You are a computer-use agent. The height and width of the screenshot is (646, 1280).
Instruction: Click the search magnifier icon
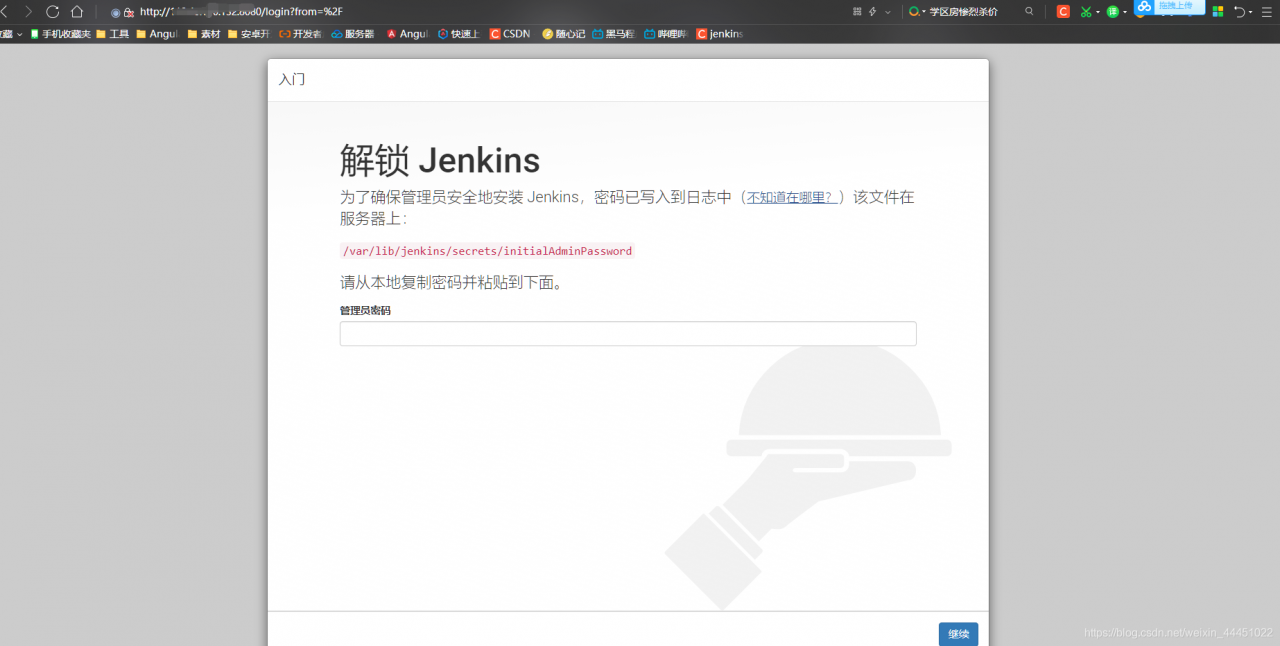(x=1029, y=11)
